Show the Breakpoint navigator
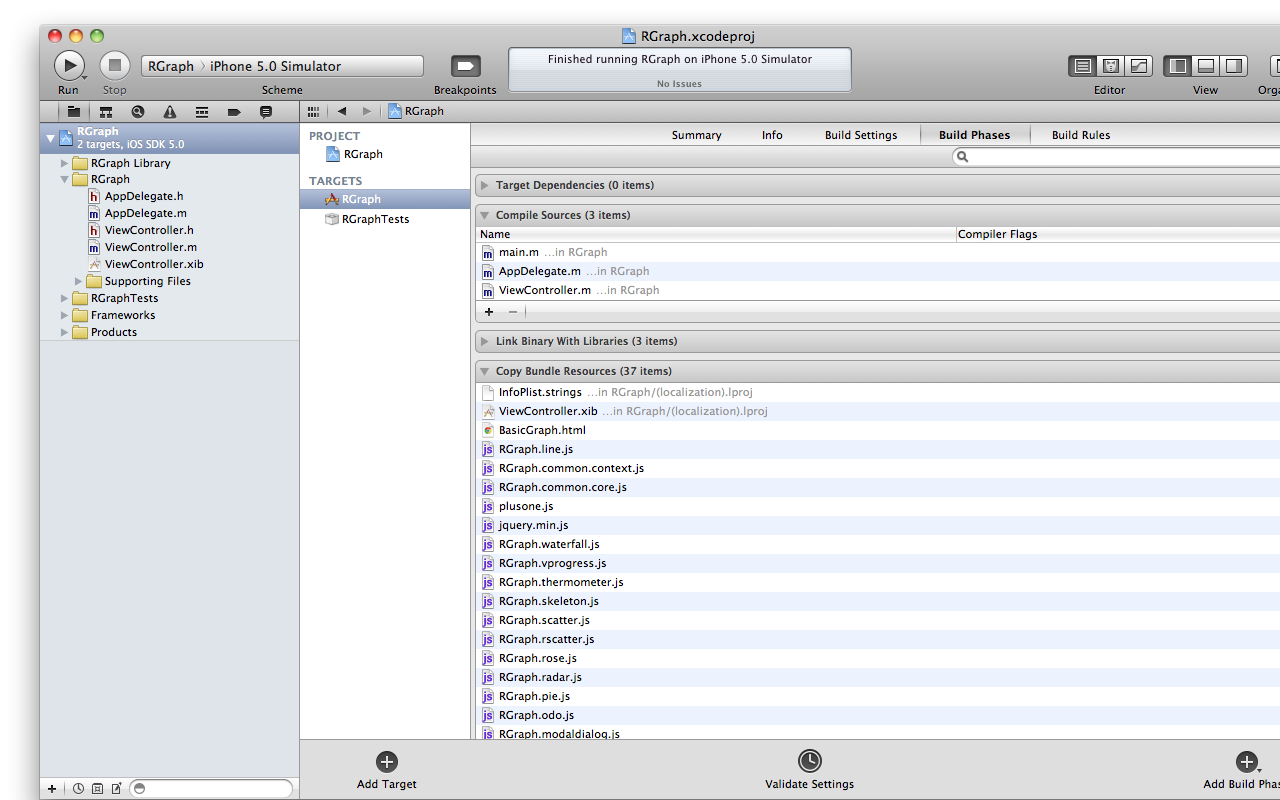Viewport: 1280px width, 800px height. pos(234,112)
